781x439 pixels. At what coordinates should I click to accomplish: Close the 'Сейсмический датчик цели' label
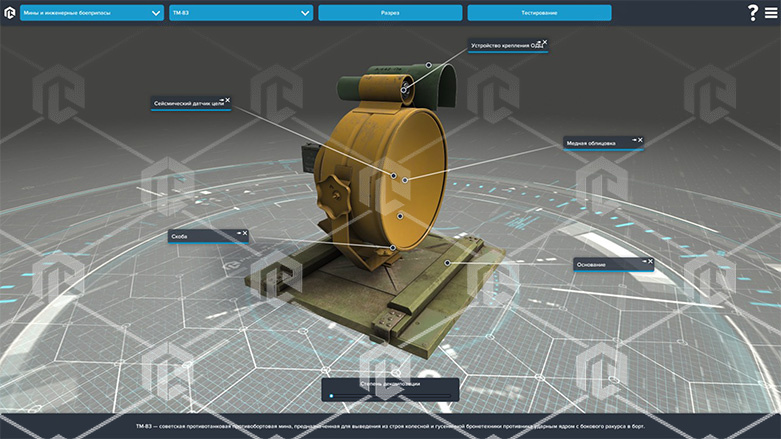click(228, 100)
